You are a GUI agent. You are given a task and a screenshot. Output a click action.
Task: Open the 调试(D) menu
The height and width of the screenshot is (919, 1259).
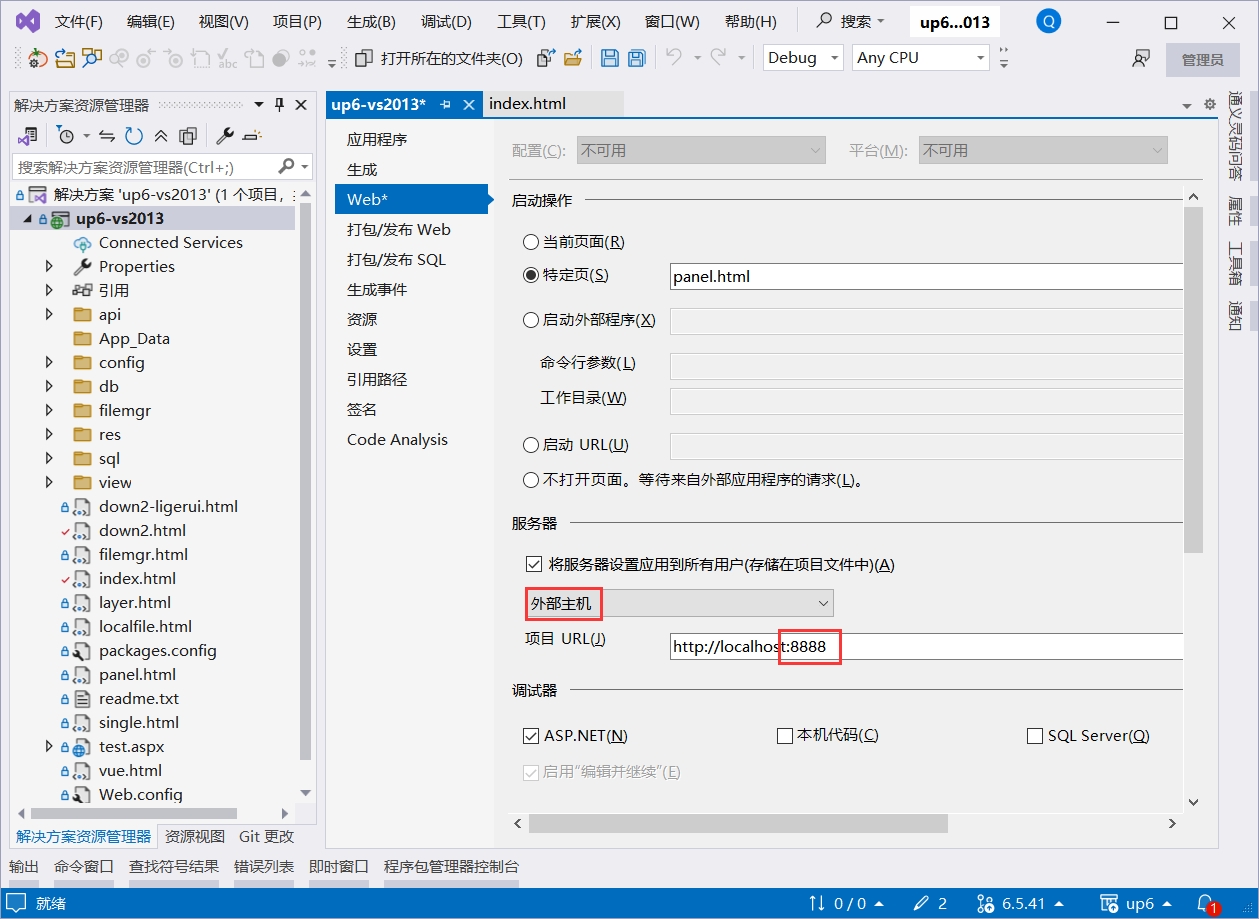point(446,21)
